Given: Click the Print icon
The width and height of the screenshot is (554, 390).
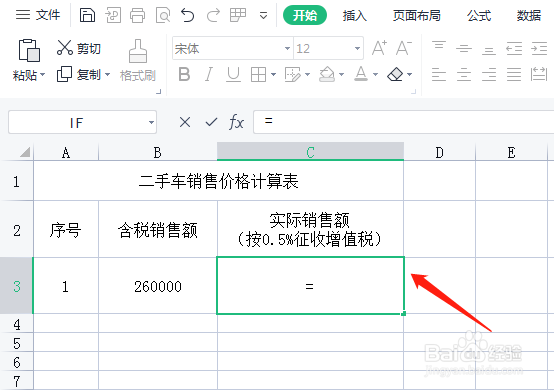Looking at the screenshot, I should pyautogui.click(x=137, y=16).
